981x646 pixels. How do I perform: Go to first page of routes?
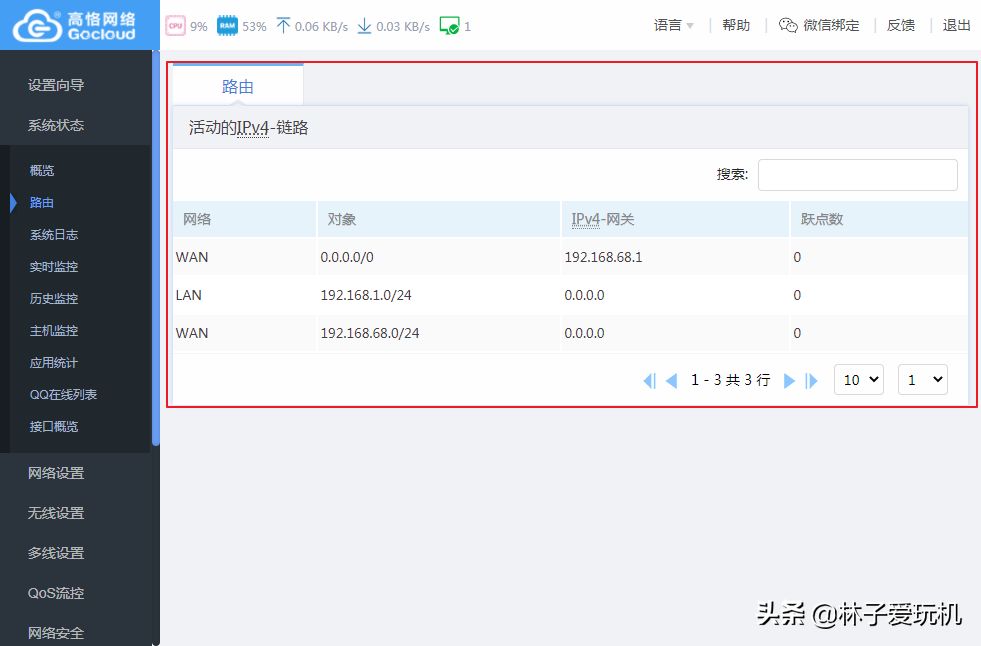point(649,380)
